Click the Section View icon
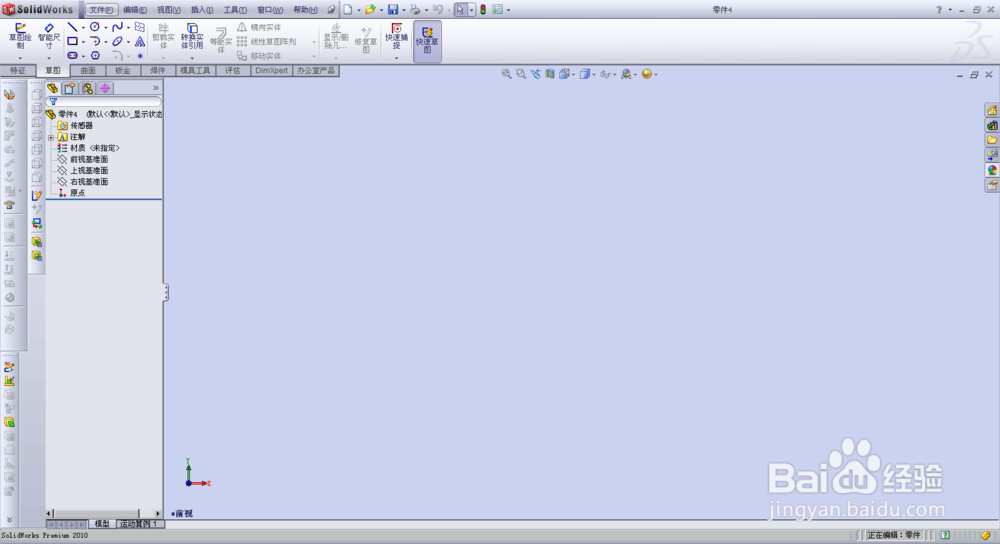The image size is (1000, 544). pos(550,74)
